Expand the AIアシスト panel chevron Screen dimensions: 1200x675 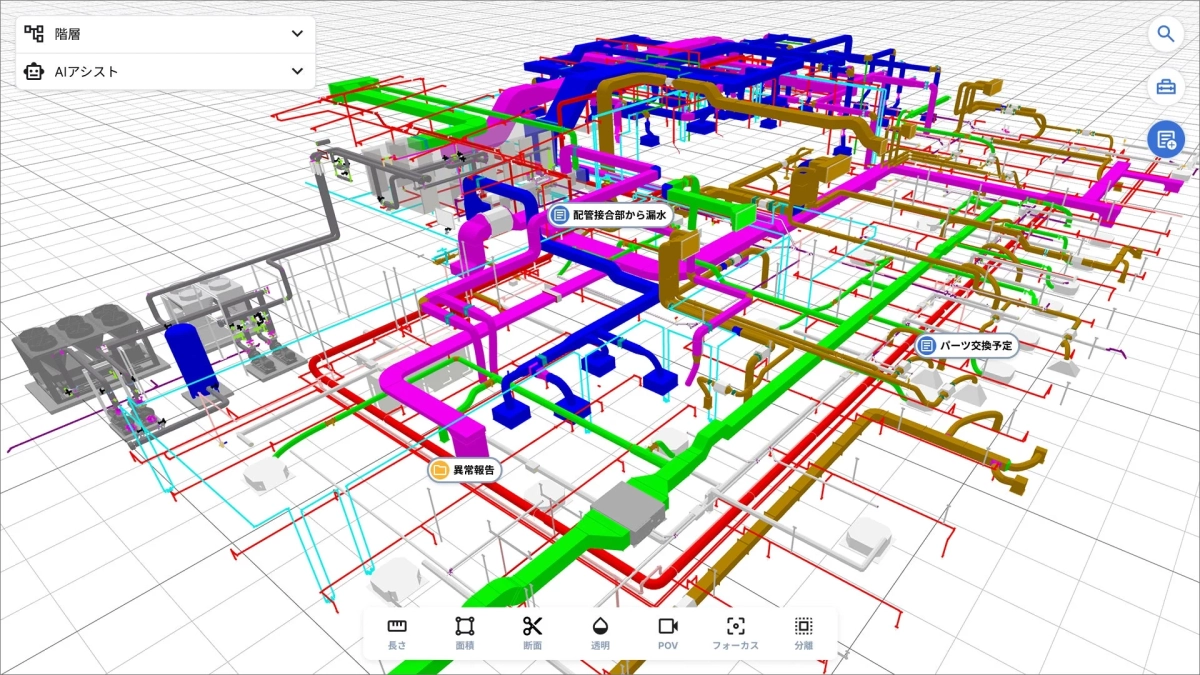[296, 71]
